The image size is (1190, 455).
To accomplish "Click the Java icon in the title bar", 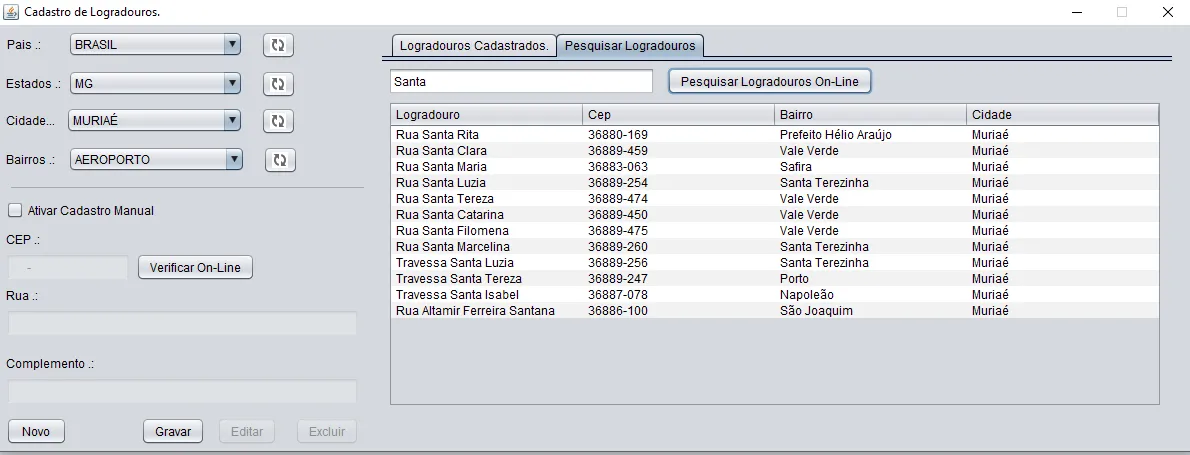I will pos(12,12).
